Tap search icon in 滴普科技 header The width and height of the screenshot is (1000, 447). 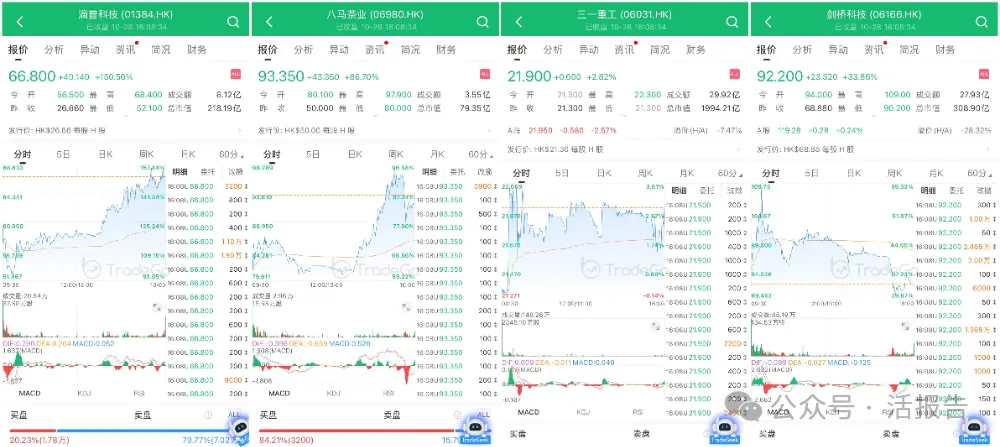coord(232,21)
